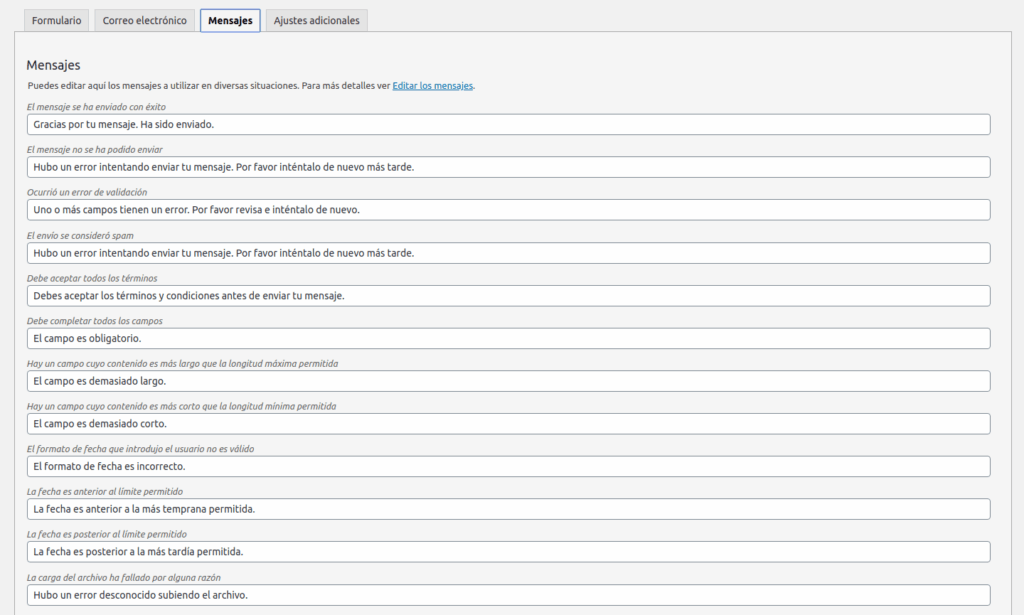The height and width of the screenshot is (615, 1024).
Task: Click the label 'Ocurrió un error de validación'
Action: (x=87, y=193)
